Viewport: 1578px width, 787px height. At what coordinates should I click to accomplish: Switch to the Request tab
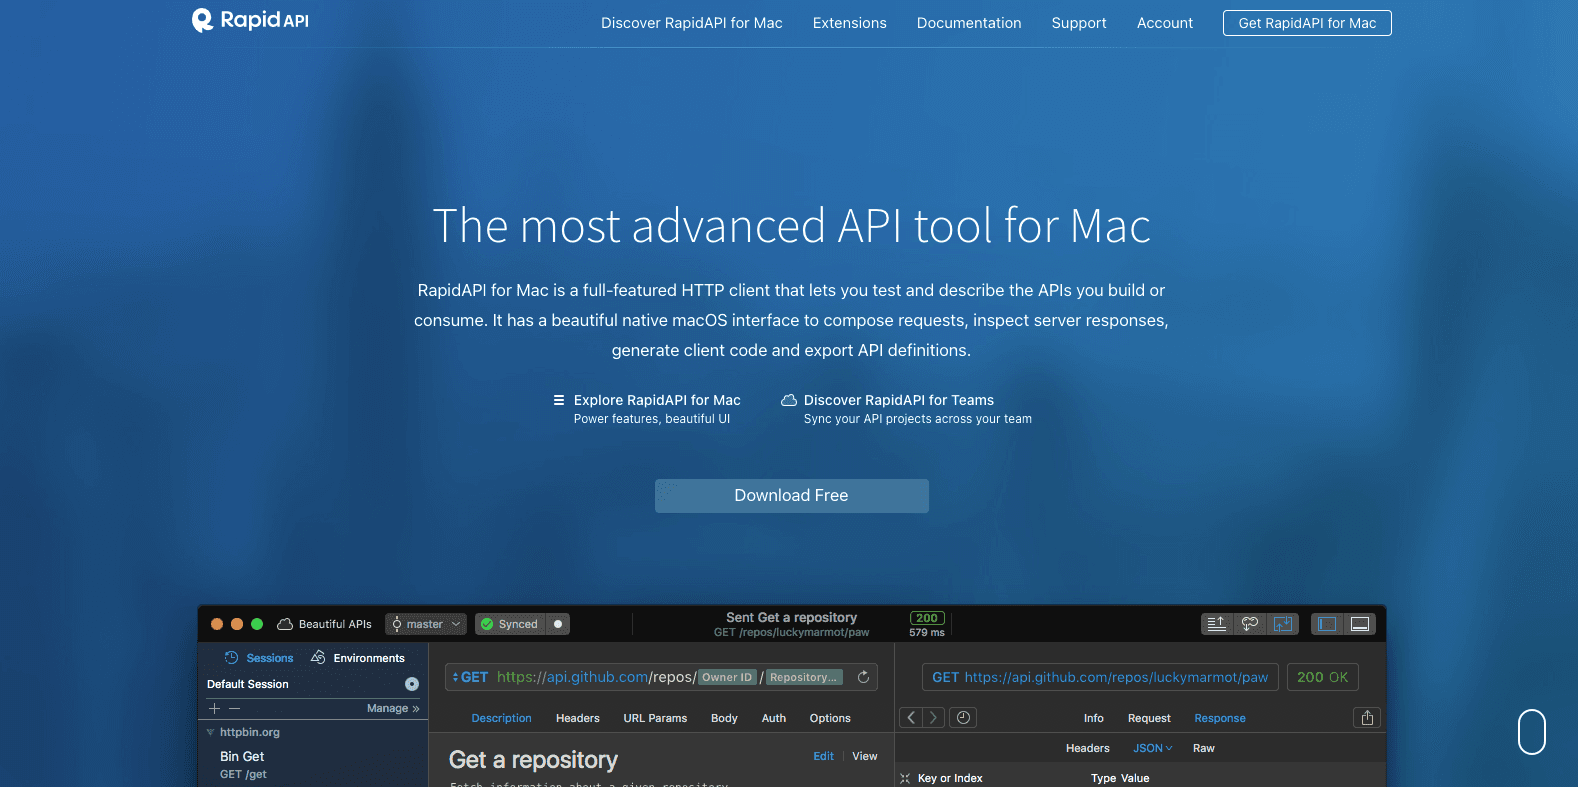click(x=1149, y=718)
